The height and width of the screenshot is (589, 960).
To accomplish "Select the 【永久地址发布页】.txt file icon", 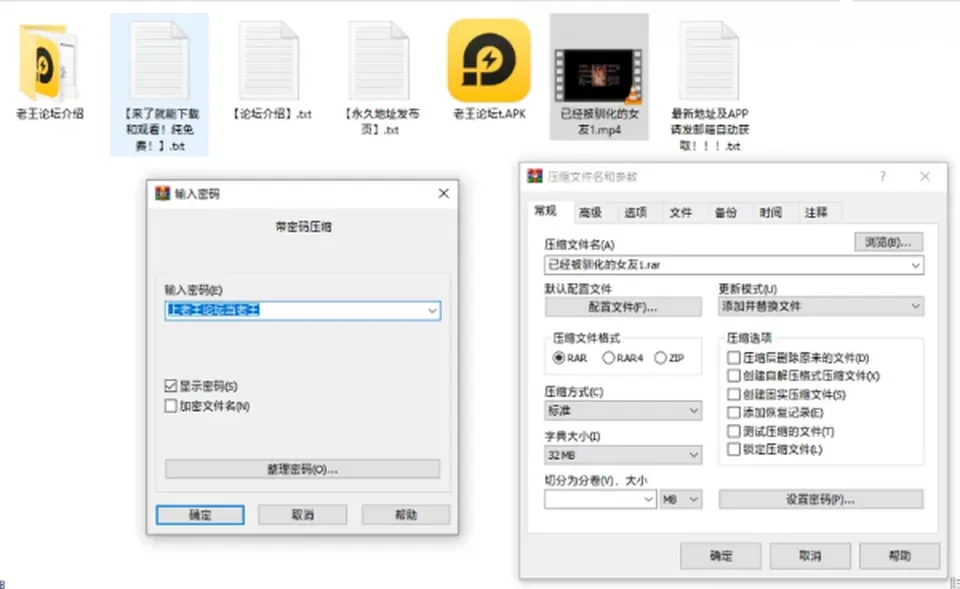I will [380, 61].
